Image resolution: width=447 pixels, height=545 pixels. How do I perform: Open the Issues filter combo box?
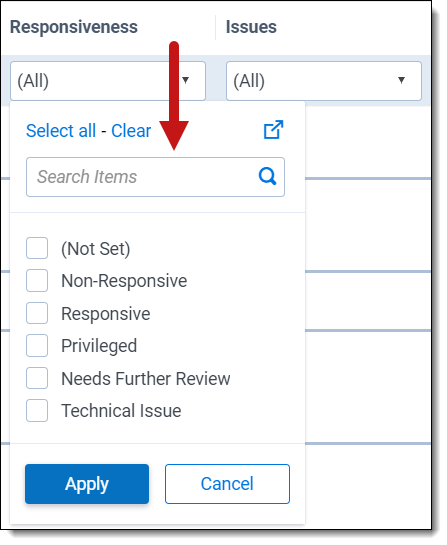324,81
